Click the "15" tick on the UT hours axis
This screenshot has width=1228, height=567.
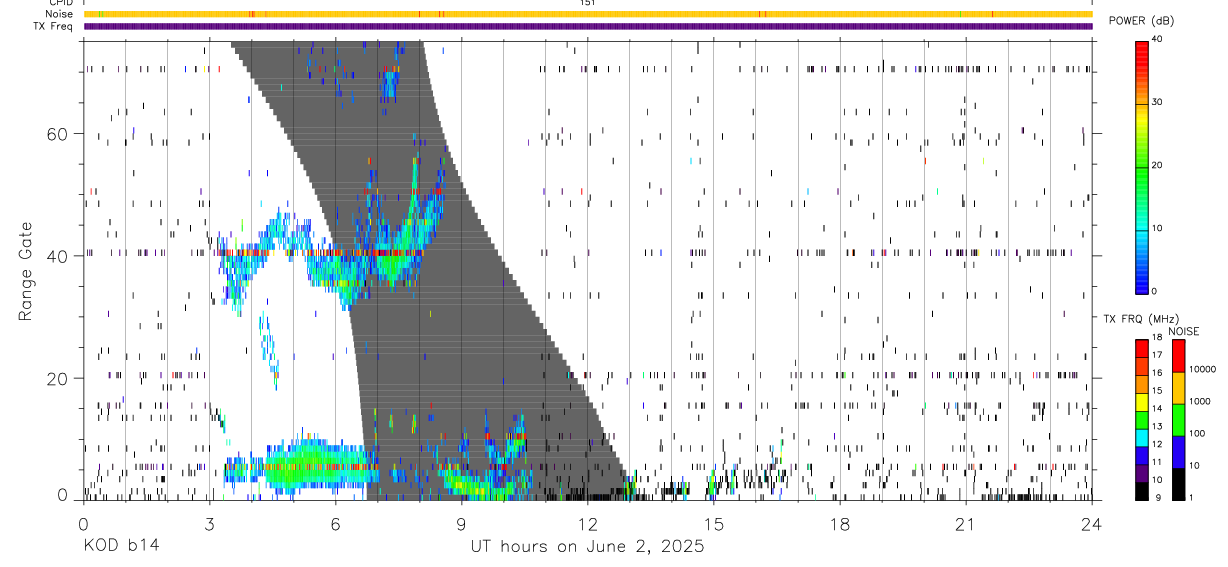click(x=714, y=522)
